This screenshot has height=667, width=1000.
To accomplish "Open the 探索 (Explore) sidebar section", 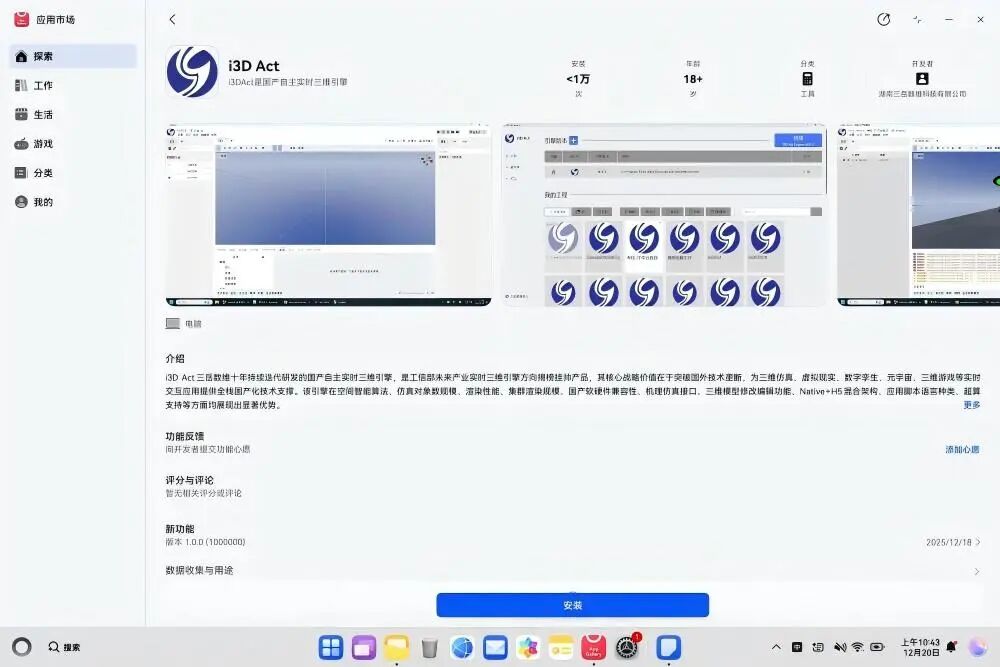I will pyautogui.click(x=72, y=56).
